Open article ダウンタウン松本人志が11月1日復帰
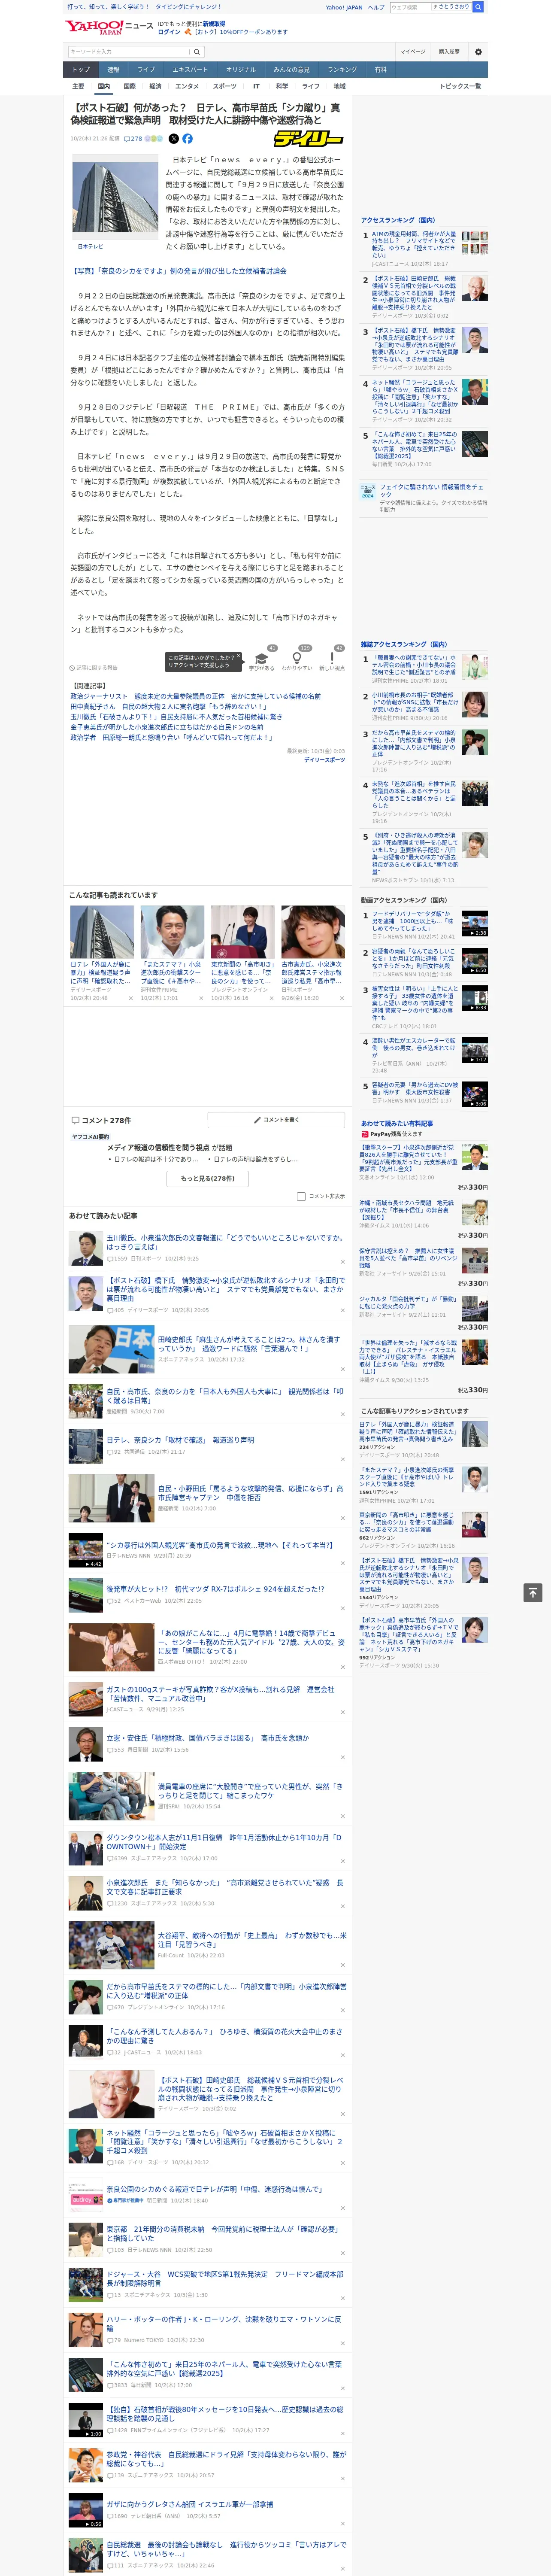The width and height of the screenshot is (551, 2576). tap(224, 1841)
